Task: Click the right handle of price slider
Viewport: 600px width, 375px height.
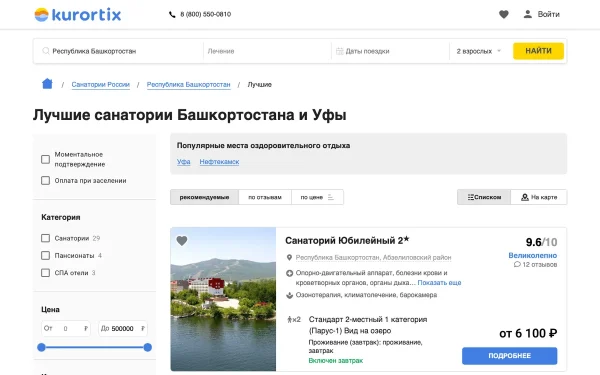Action: coord(148,347)
